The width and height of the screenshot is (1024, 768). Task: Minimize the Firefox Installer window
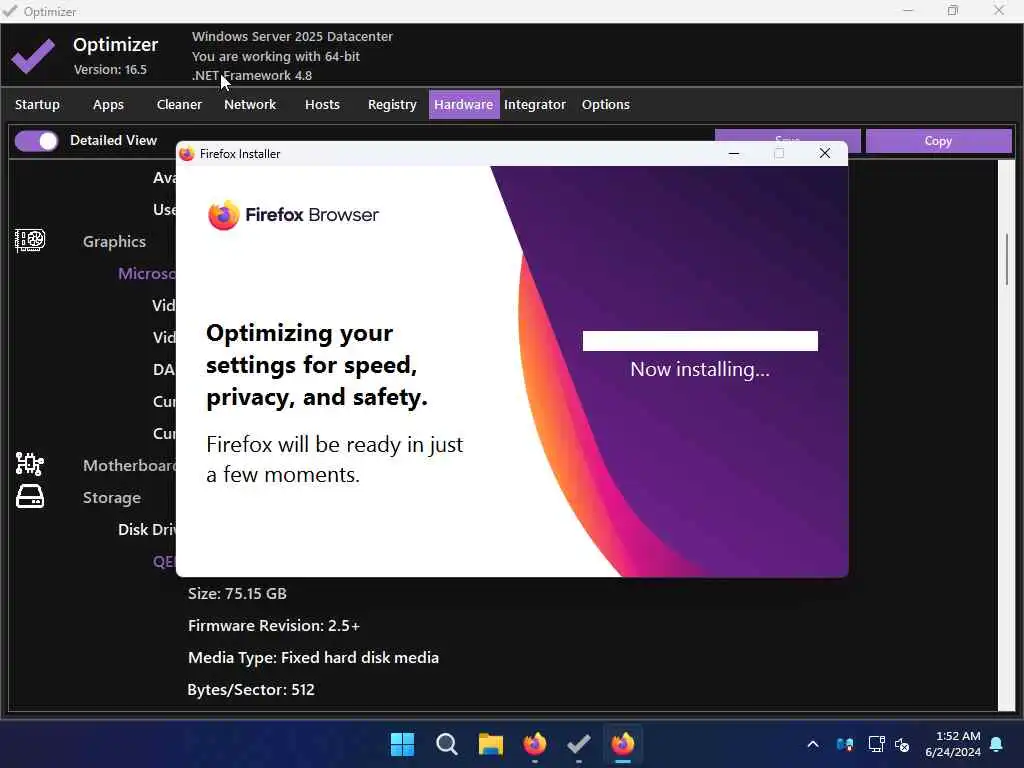point(734,153)
